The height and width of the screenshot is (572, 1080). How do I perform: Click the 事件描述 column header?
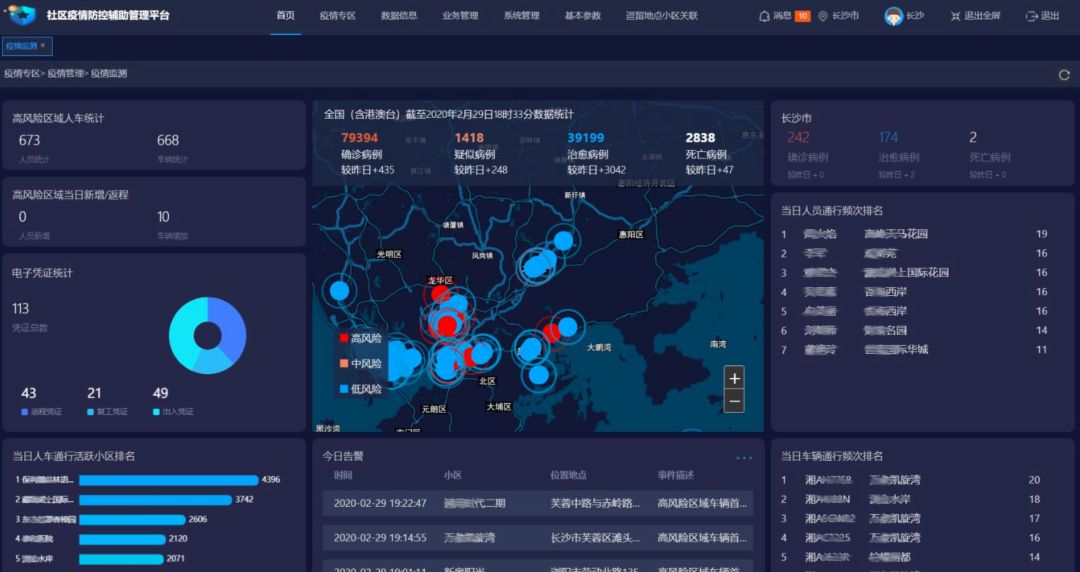pos(676,476)
